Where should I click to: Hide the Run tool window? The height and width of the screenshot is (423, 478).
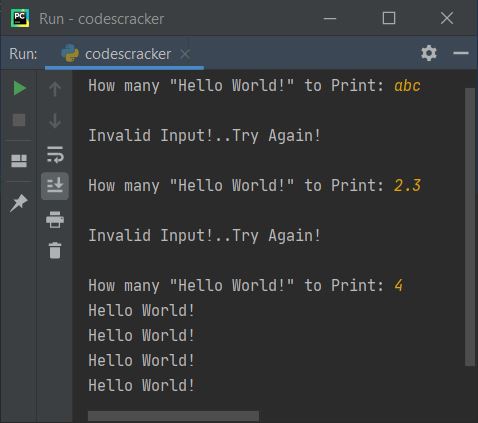click(x=461, y=53)
